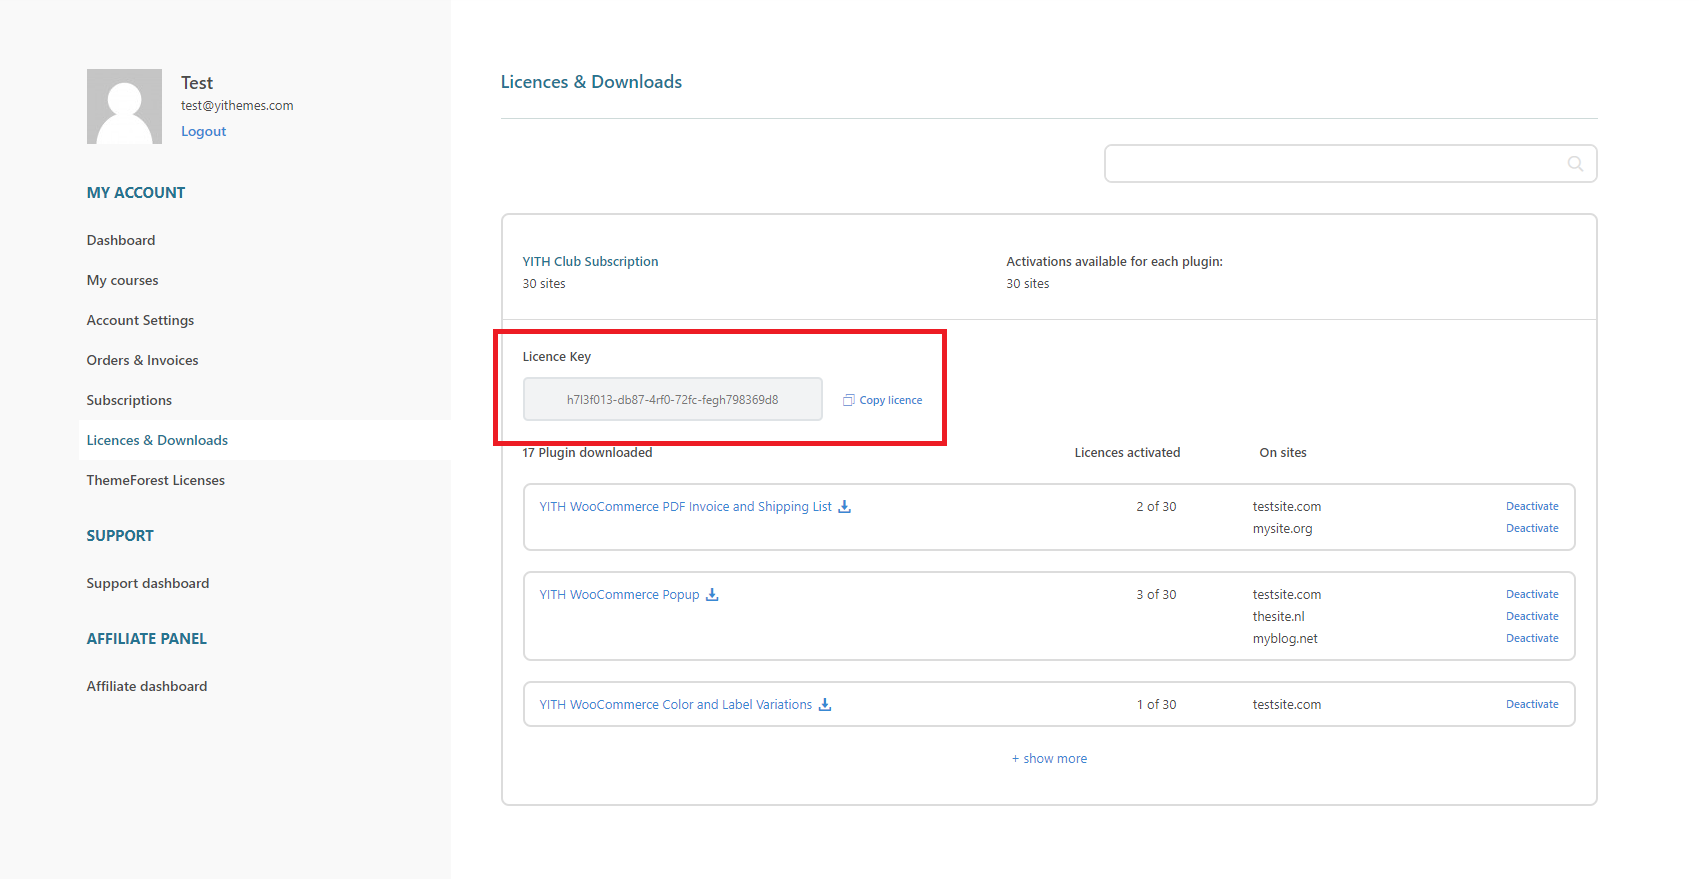
Task: Click the search magnifier icon
Action: tap(1575, 164)
